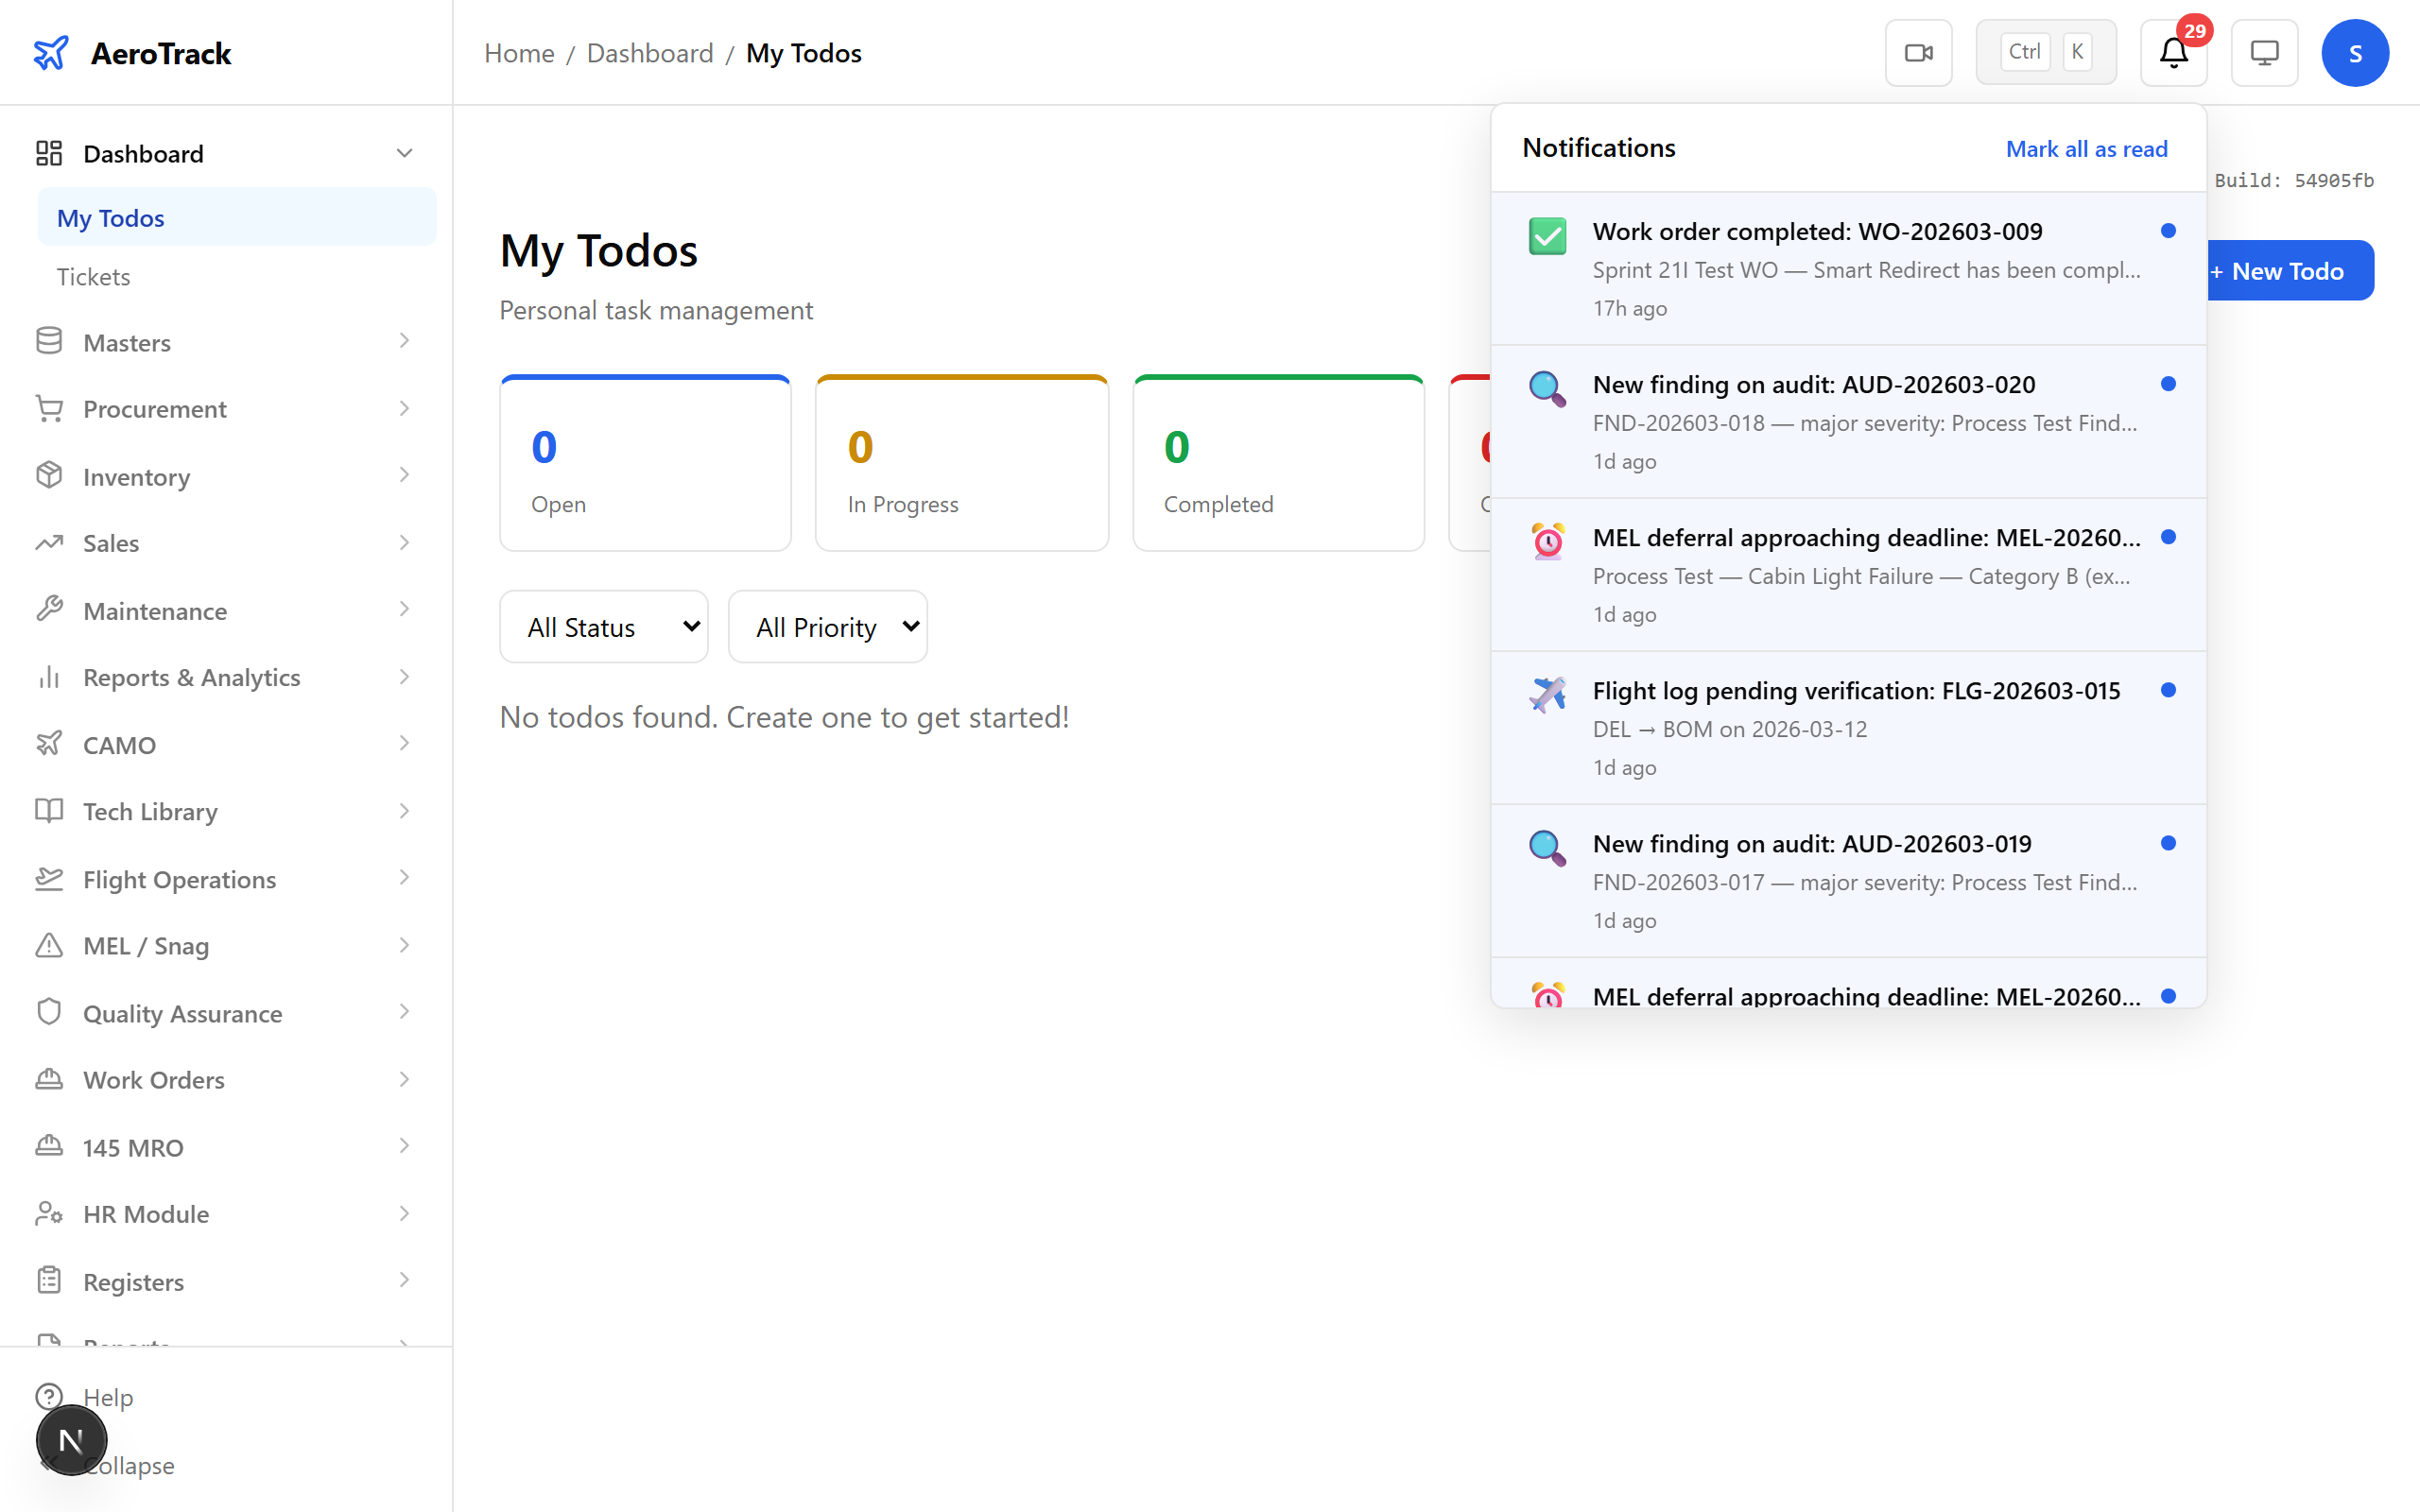The height and width of the screenshot is (1512, 2420).
Task: Select the CAMO airplane icon
Action: (49, 744)
